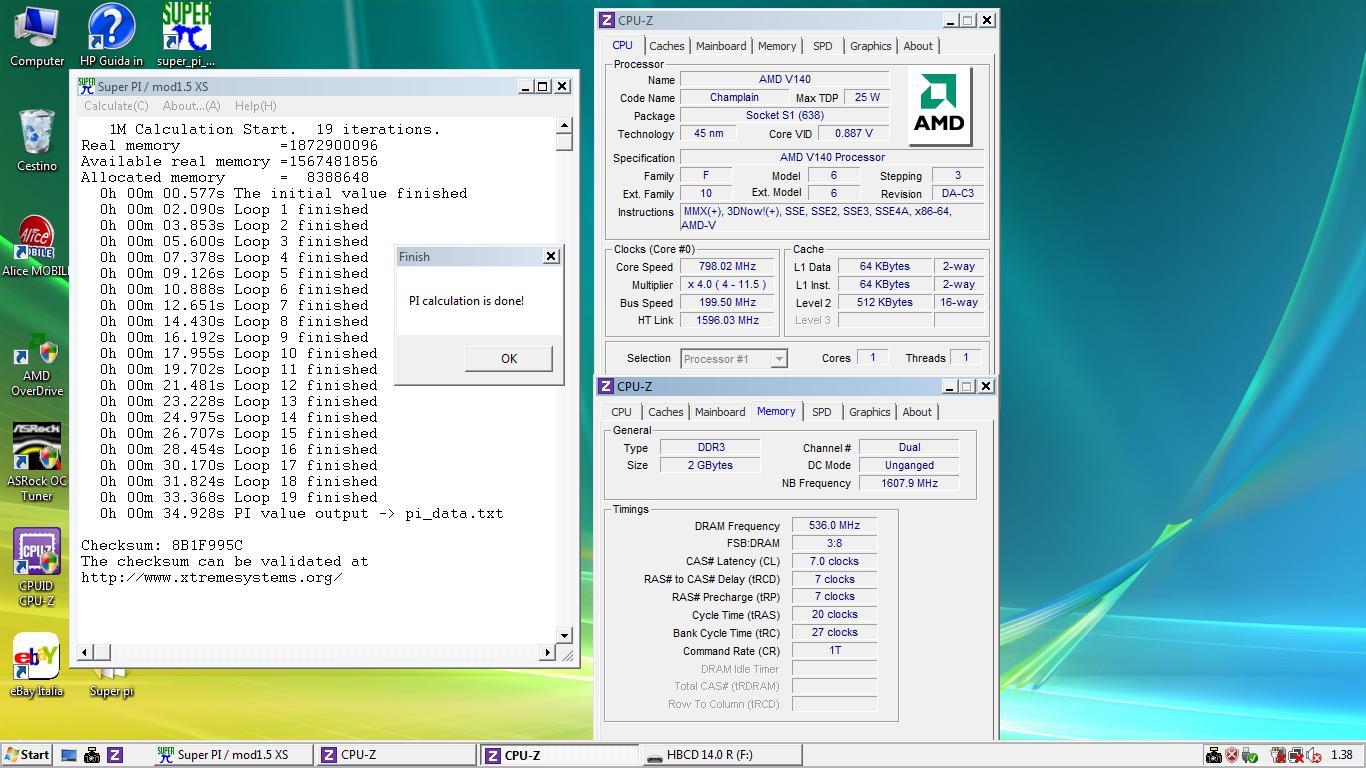Launch super_pi desktop shortcut at top
Screen dimensions: 1366x768
click(x=186, y=37)
